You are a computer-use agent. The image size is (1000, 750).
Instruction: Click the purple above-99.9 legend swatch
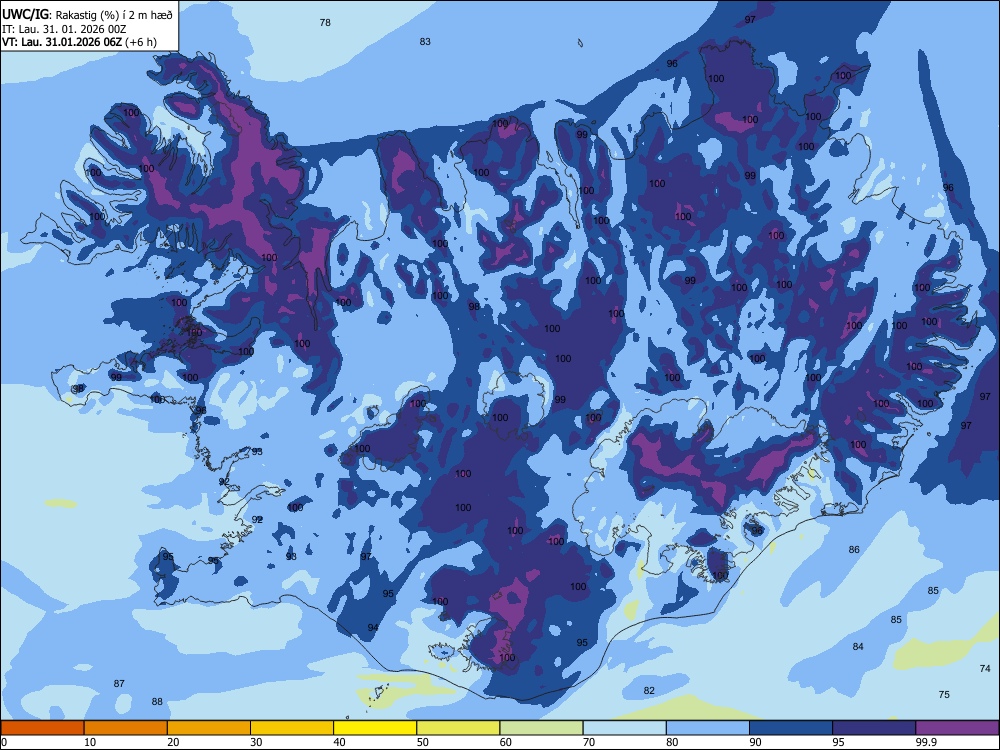pyautogui.click(x=957, y=728)
